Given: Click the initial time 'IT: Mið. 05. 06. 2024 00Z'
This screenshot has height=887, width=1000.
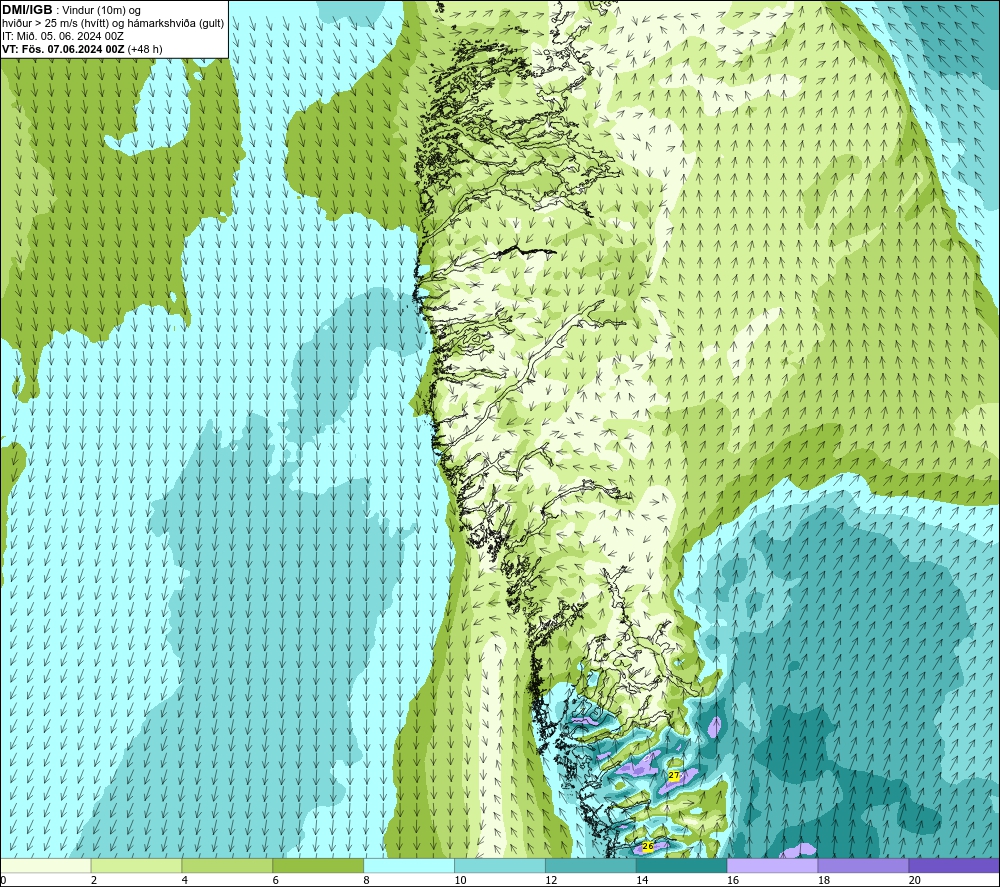Looking at the screenshot, I should pos(62,36).
